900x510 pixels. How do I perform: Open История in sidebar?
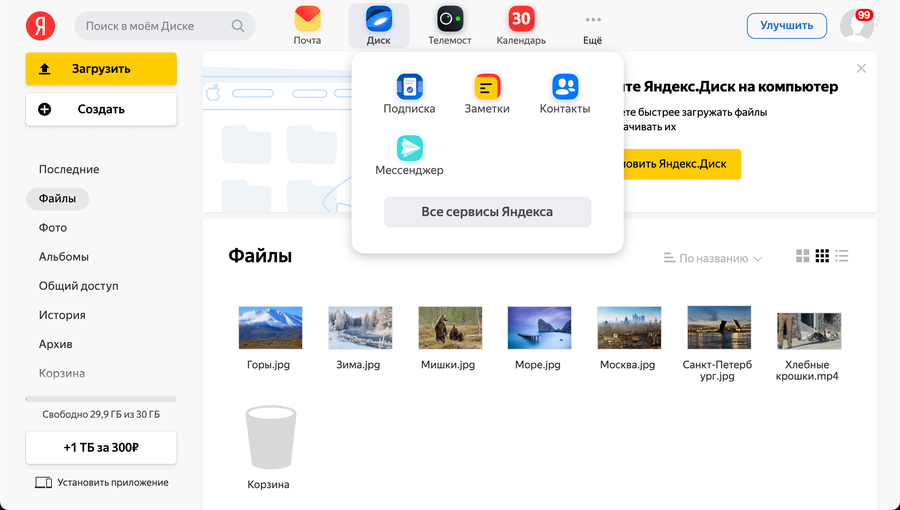pyautogui.click(x=62, y=315)
